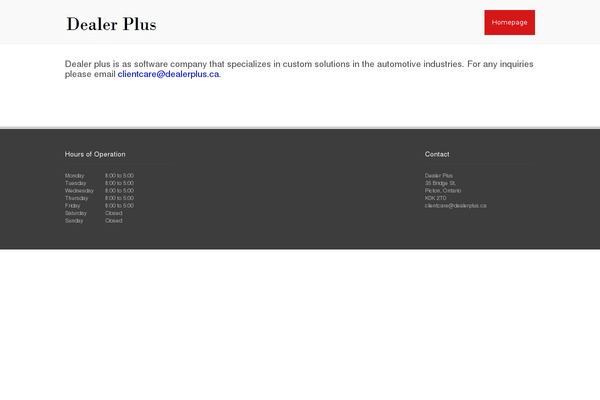Select the Contact heading in the footer
Screen dimensions: 600x400
(437, 154)
